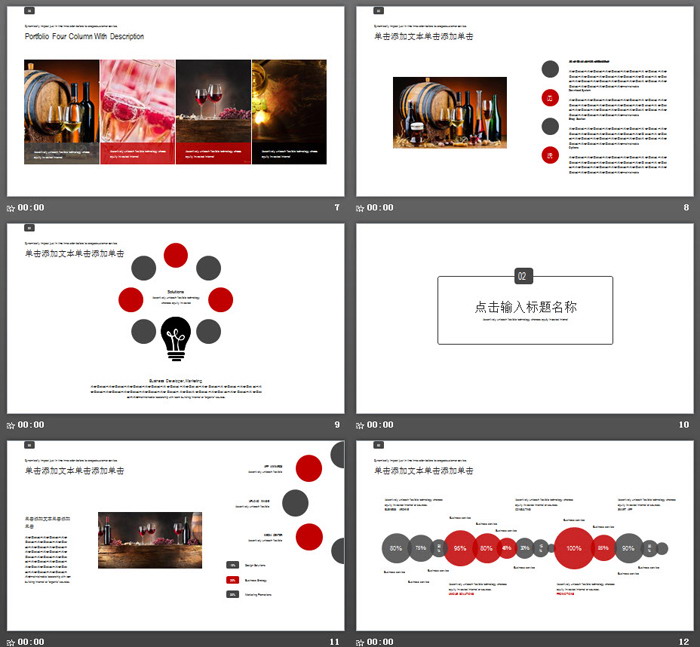Click the slide number 8 label

coord(686,208)
